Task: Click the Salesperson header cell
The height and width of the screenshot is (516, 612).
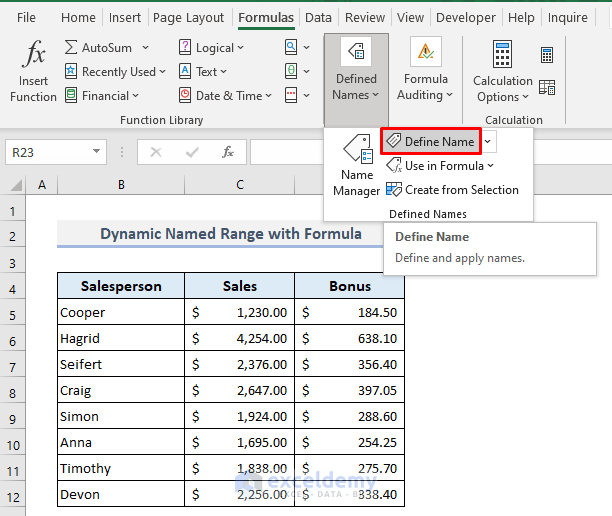Action: [121, 286]
